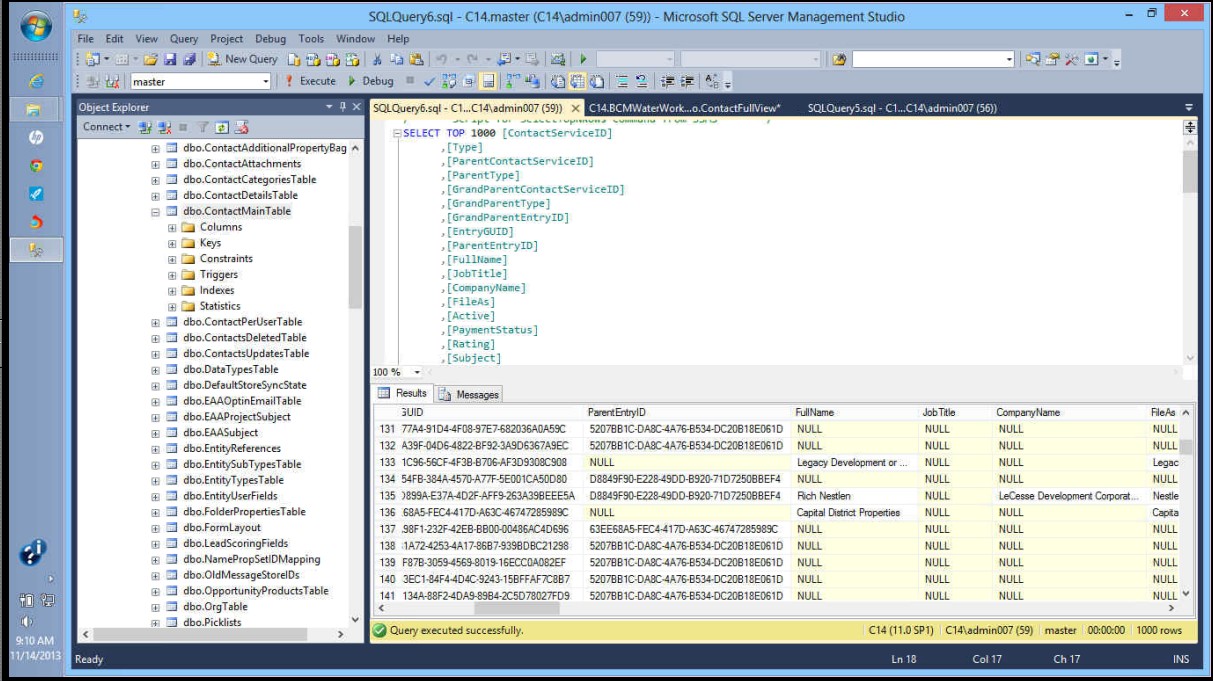Click the Disconnect icon in Object Explorer
Screen dimensions: 1213x681
click(164, 127)
